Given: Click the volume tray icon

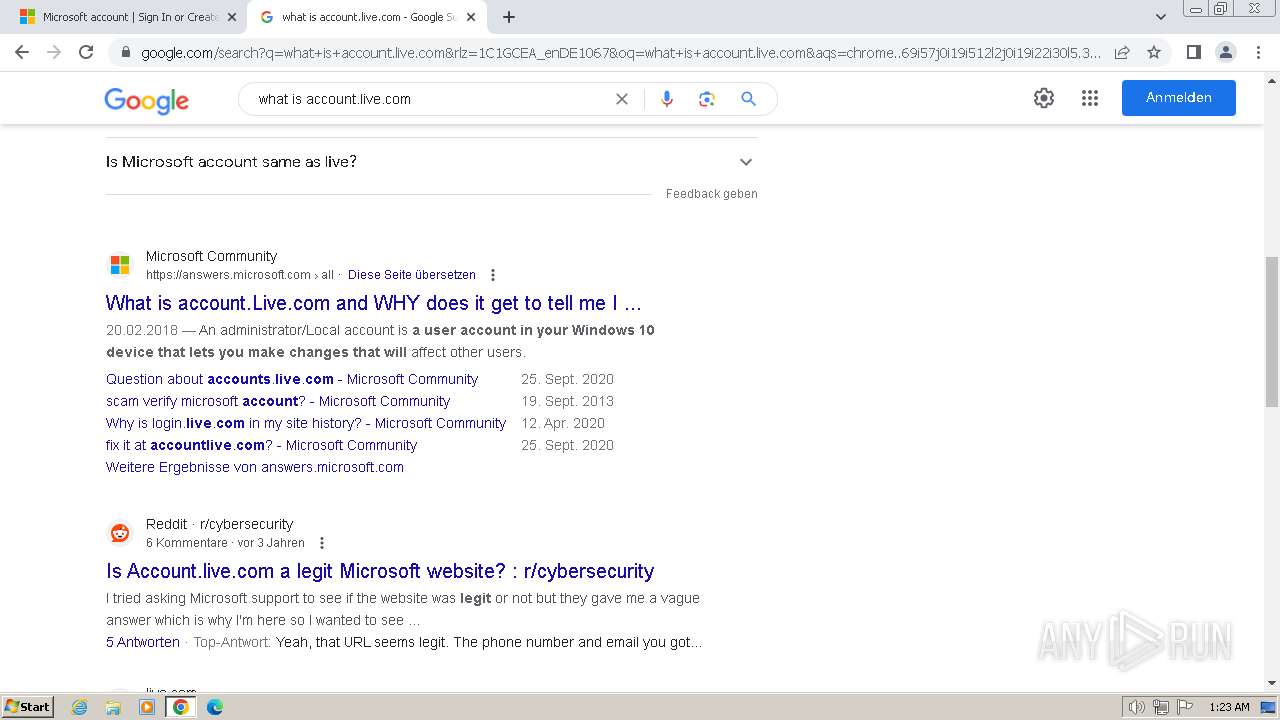Looking at the screenshot, I should [1137, 707].
